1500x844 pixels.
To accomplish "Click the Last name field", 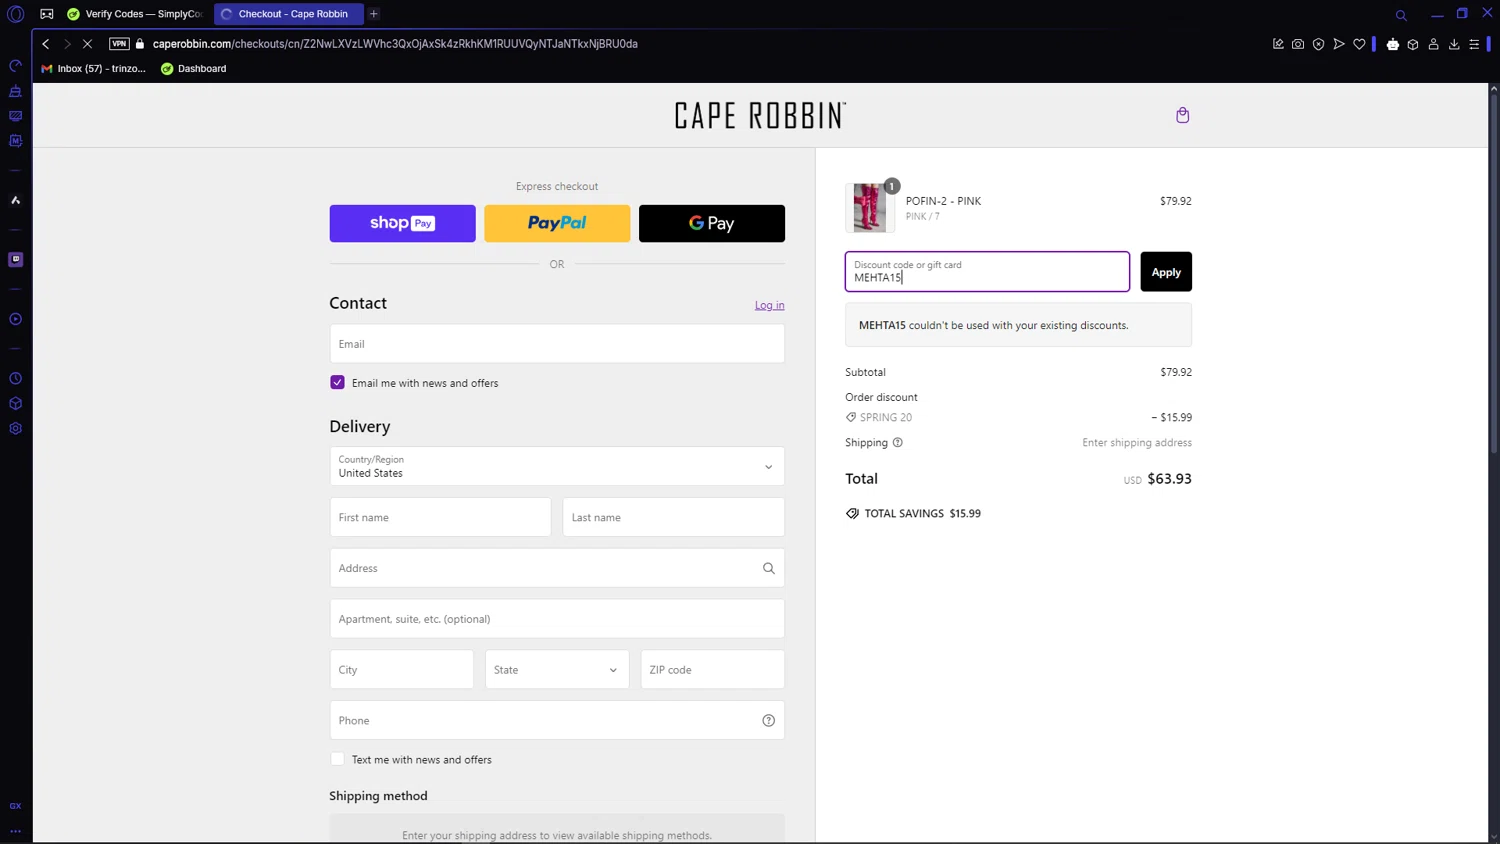I will [x=673, y=517].
